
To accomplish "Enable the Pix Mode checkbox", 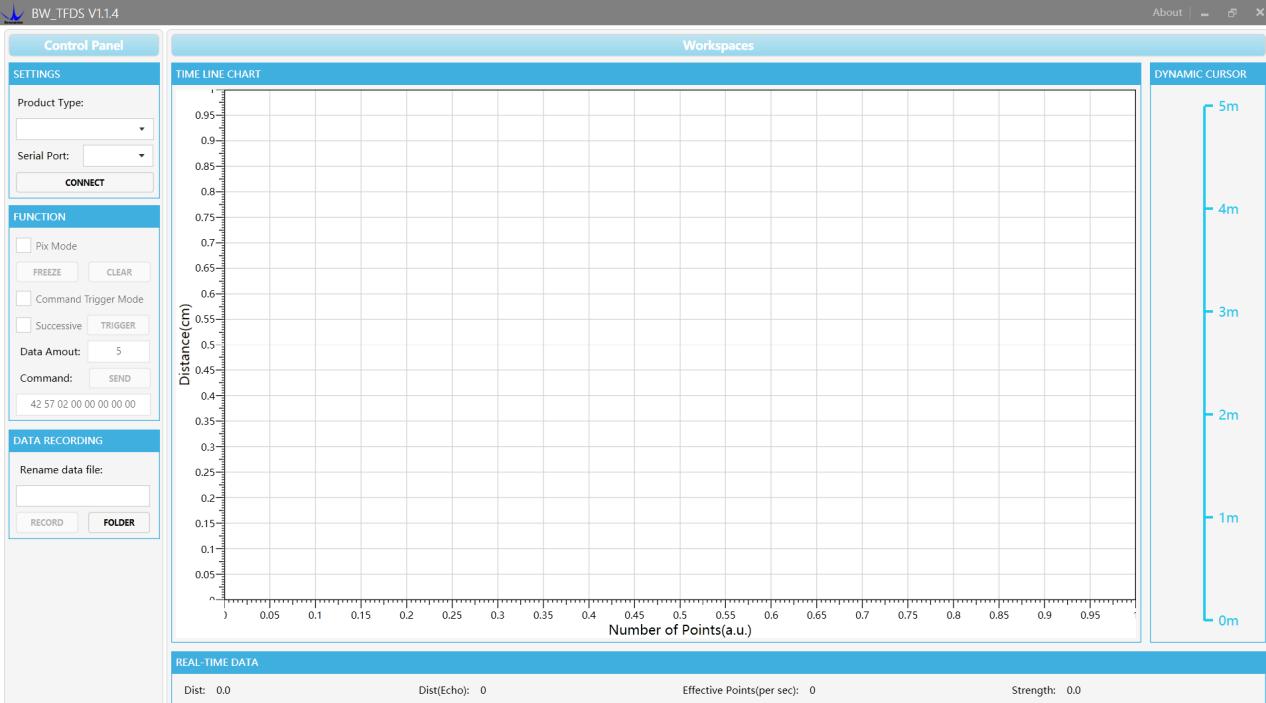I will coord(24,246).
